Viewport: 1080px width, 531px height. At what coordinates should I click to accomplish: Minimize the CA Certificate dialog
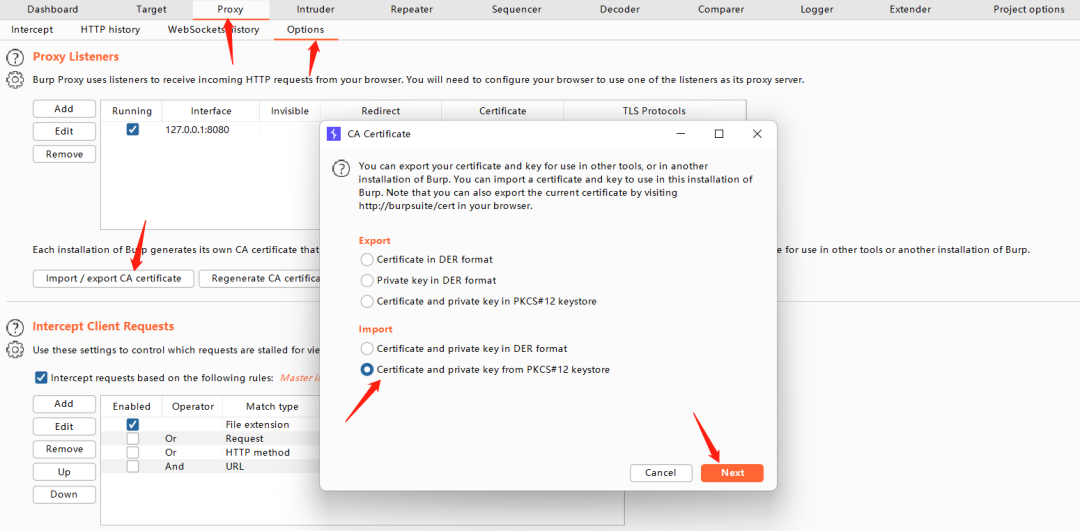681,134
